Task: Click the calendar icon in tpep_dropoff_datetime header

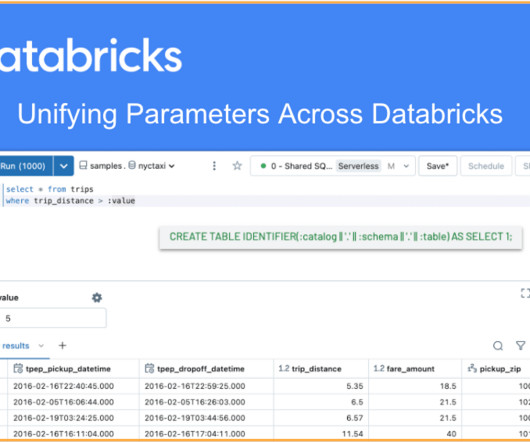Action: pos(149,368)
